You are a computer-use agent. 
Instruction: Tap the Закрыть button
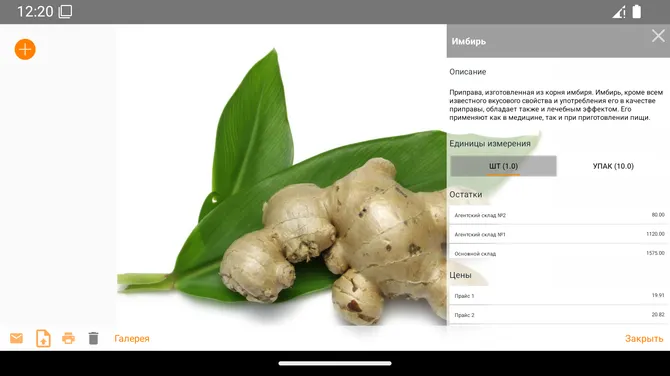644,338
